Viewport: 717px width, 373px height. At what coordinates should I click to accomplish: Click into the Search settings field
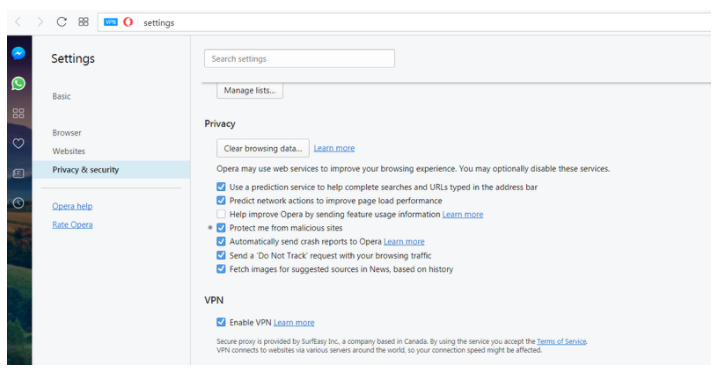tap(300, 59)
